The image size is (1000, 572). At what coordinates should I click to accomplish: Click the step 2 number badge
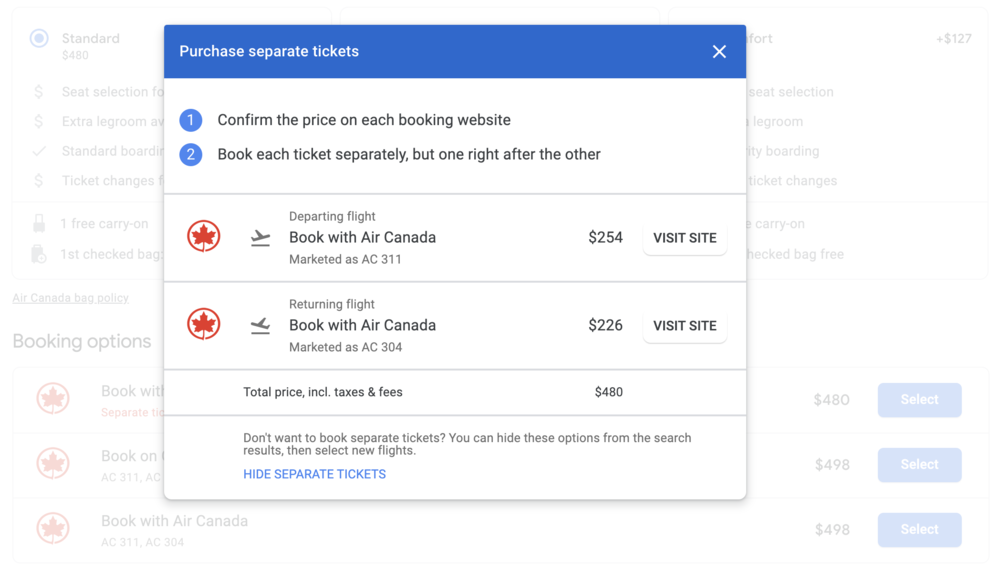[191, 155]
